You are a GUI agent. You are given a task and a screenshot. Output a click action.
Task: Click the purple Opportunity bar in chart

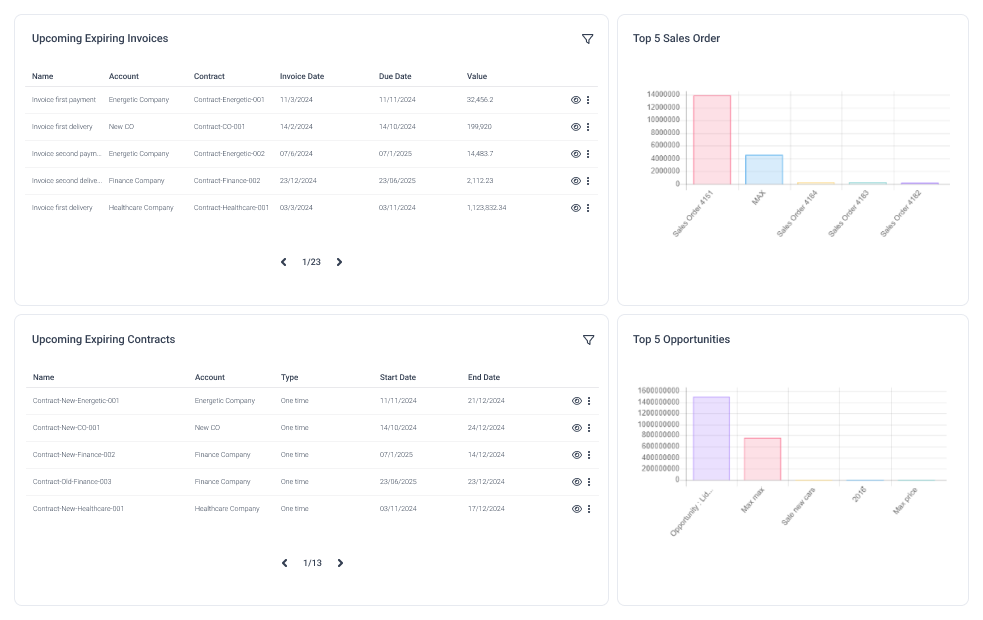(x=711, y=438)
